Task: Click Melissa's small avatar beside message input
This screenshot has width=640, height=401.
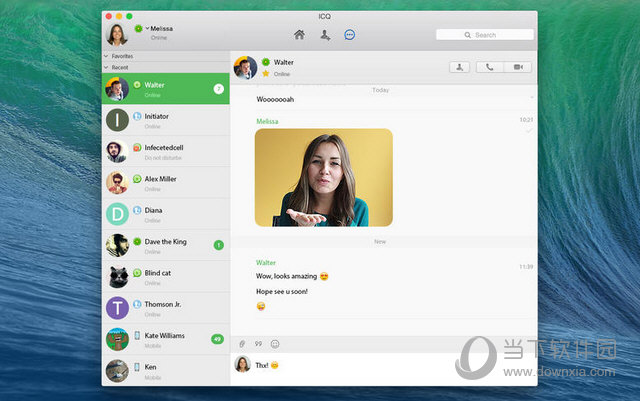Action: tap(242, 364)
